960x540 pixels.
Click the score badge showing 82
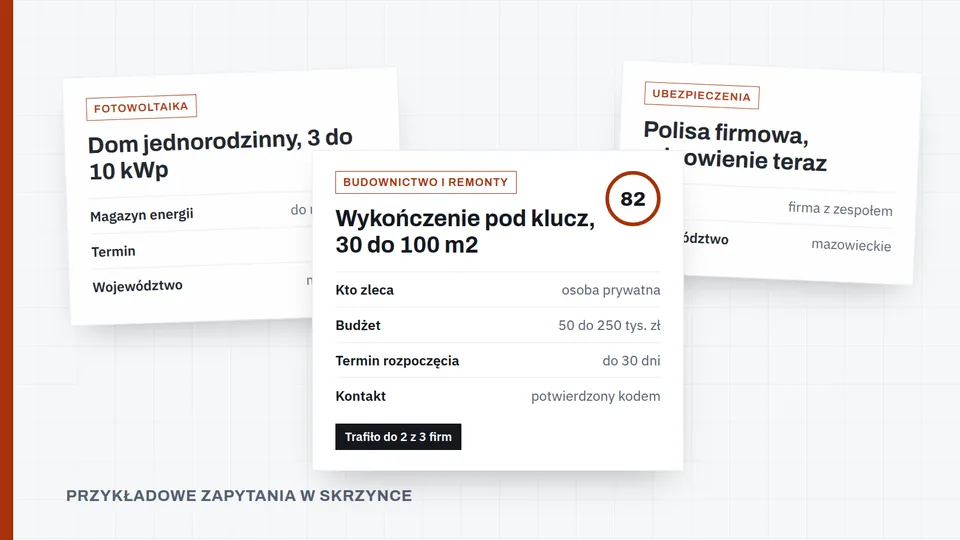coord(632,198)
